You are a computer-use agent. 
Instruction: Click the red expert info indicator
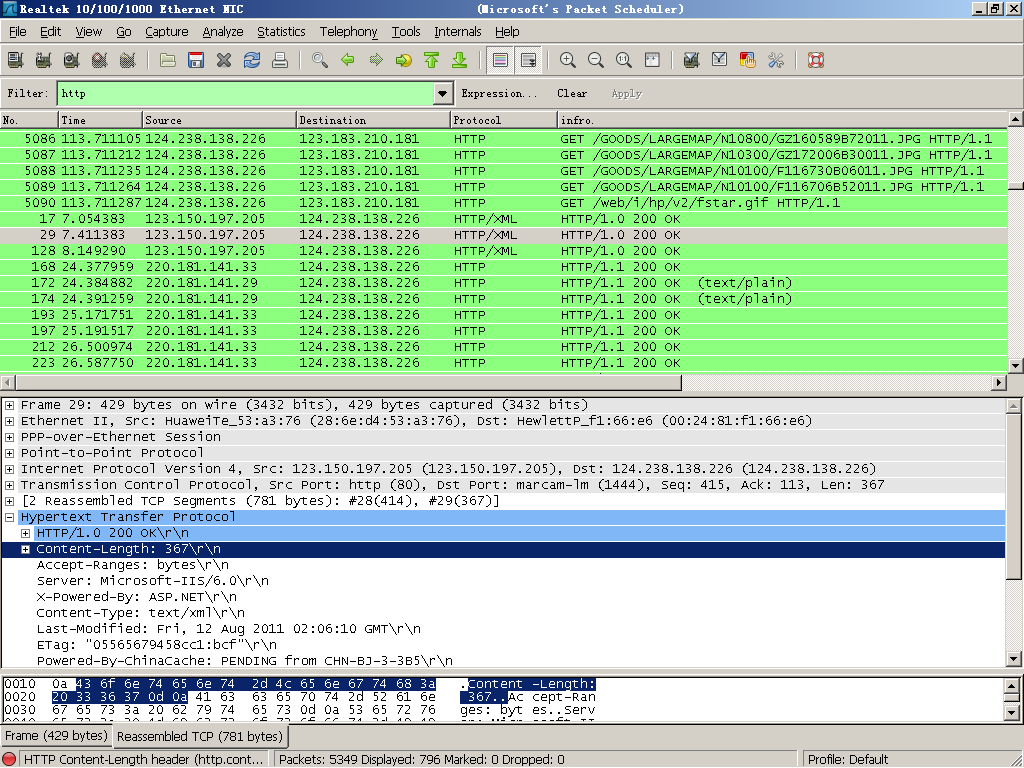(x=10, y=760)
